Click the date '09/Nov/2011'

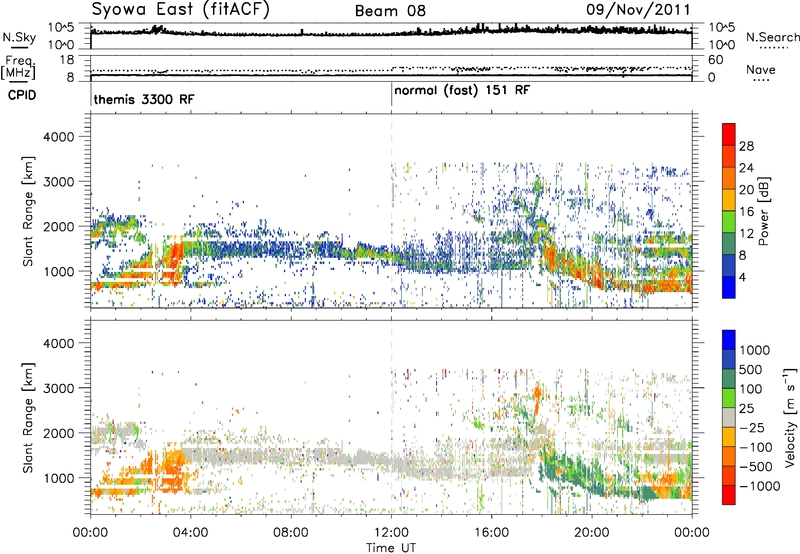[638, 9]
